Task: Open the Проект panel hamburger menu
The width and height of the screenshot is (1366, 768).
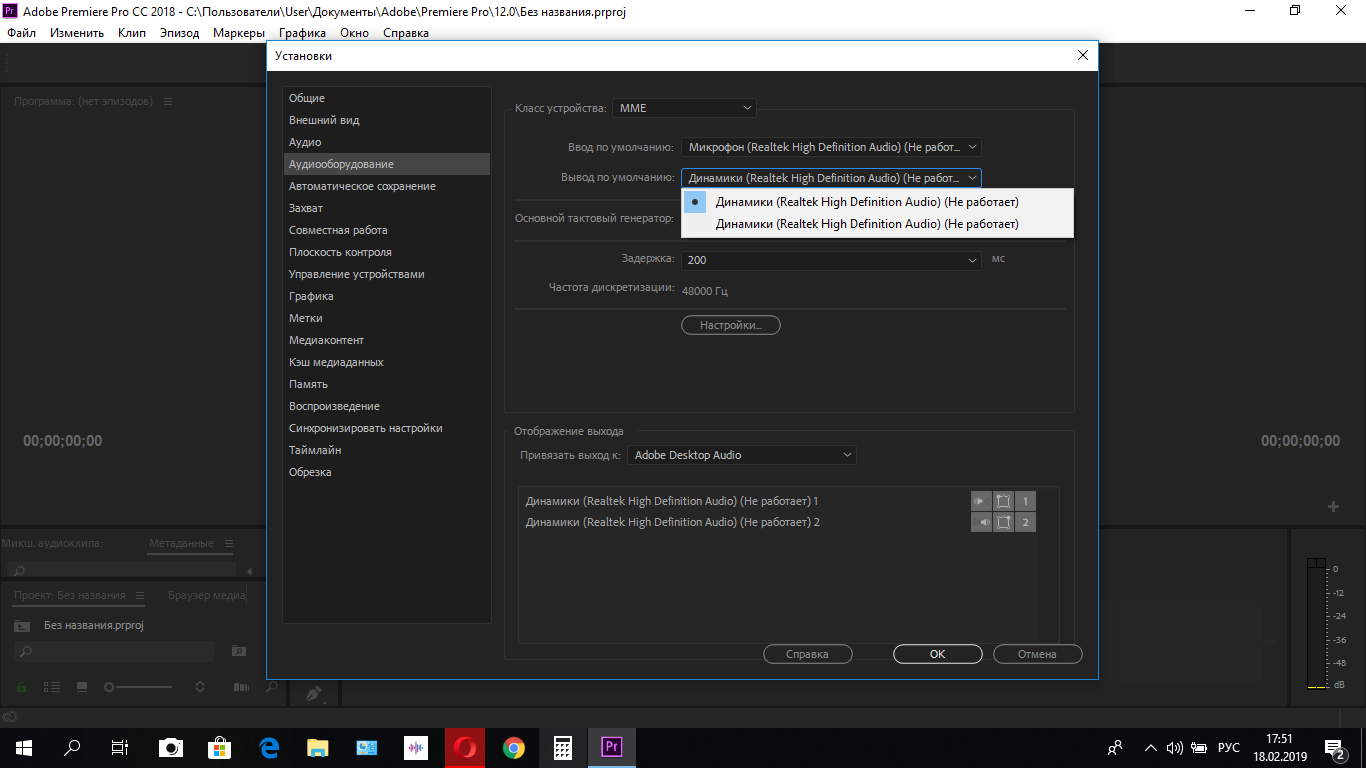Action: [140, 596]
